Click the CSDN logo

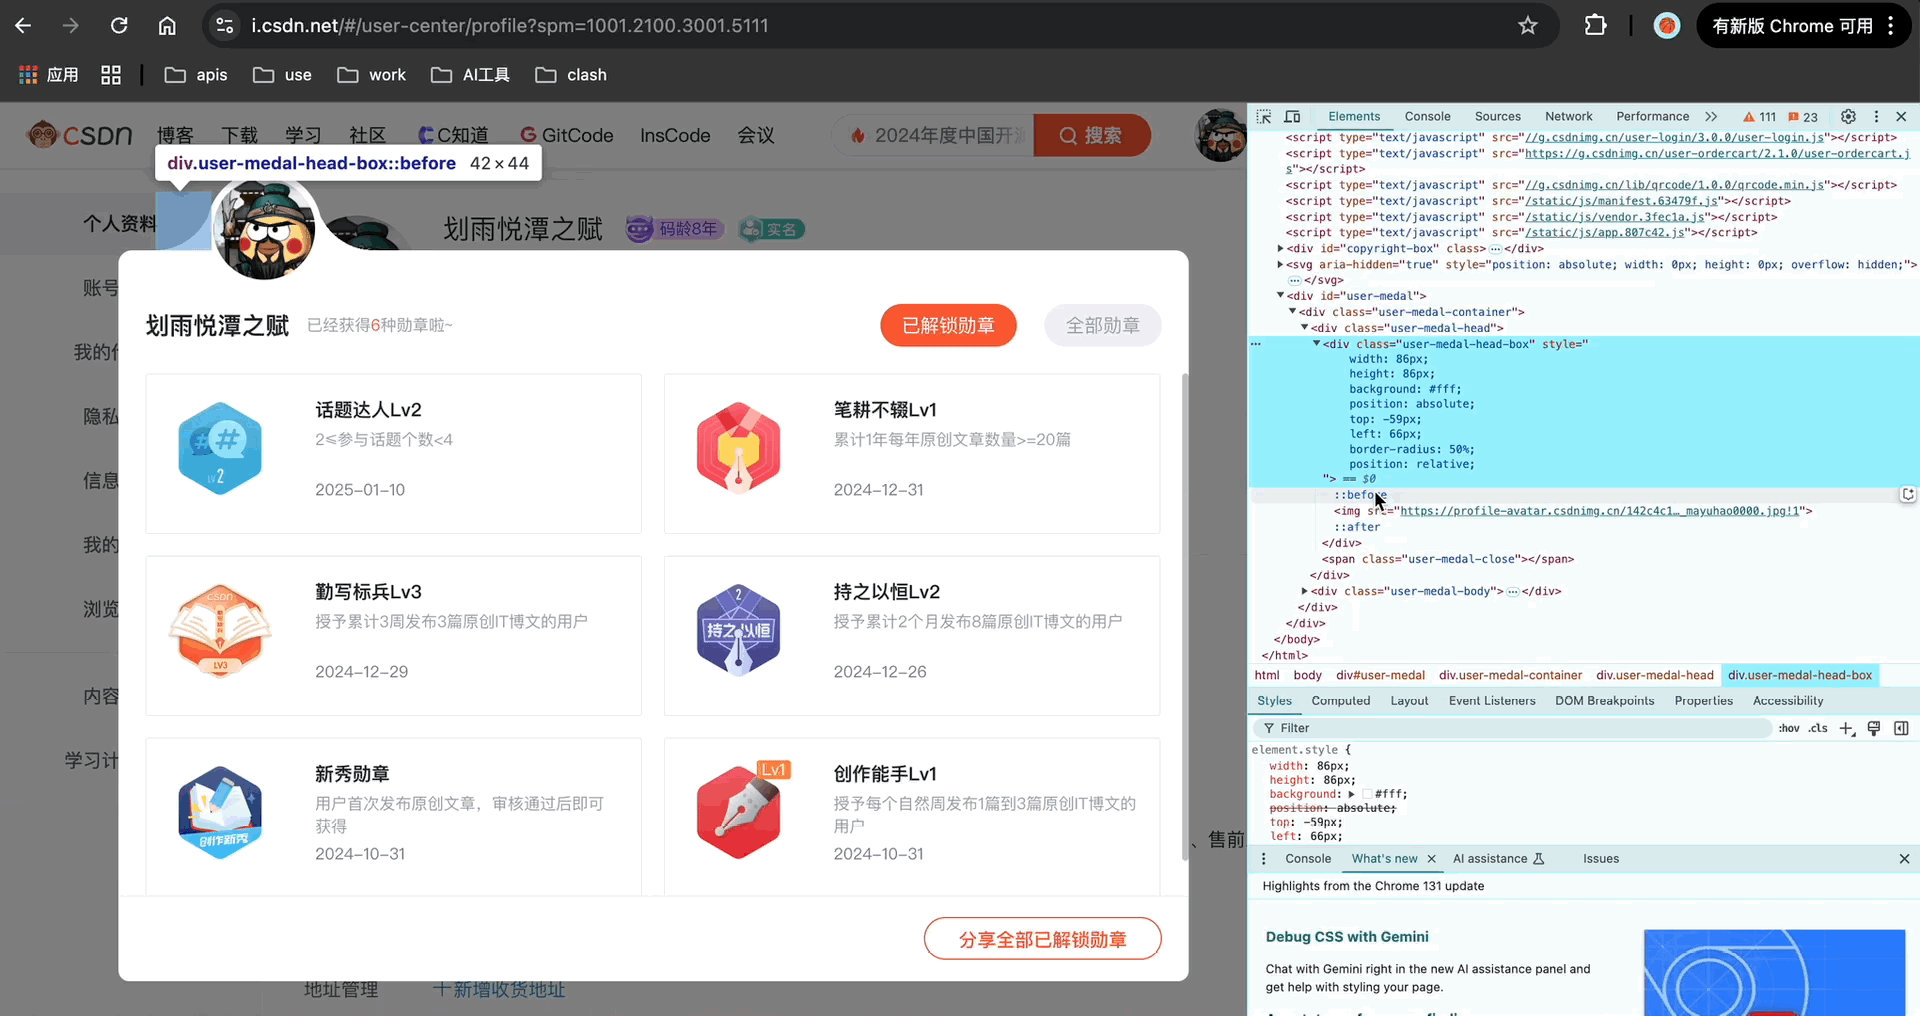point(80,135)
